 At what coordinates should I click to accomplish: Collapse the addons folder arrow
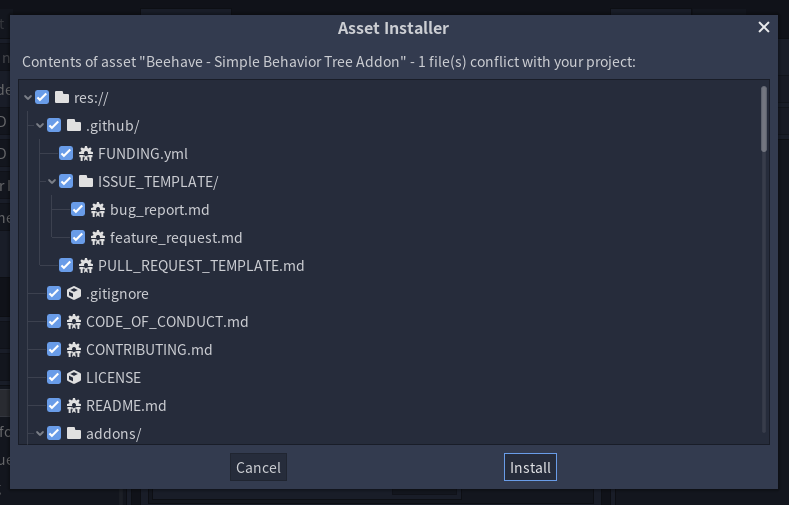[x=40, y=433]
